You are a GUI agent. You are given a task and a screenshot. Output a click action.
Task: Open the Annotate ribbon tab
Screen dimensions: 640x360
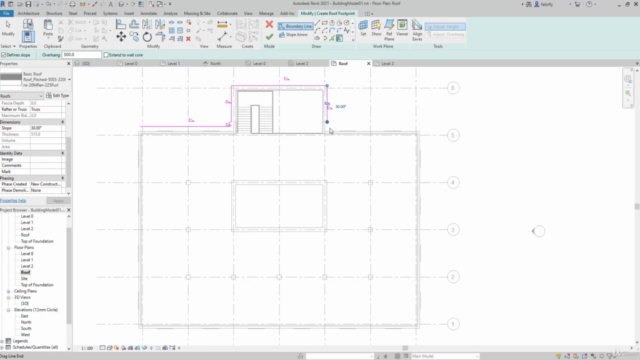click(x=149, y=13)
